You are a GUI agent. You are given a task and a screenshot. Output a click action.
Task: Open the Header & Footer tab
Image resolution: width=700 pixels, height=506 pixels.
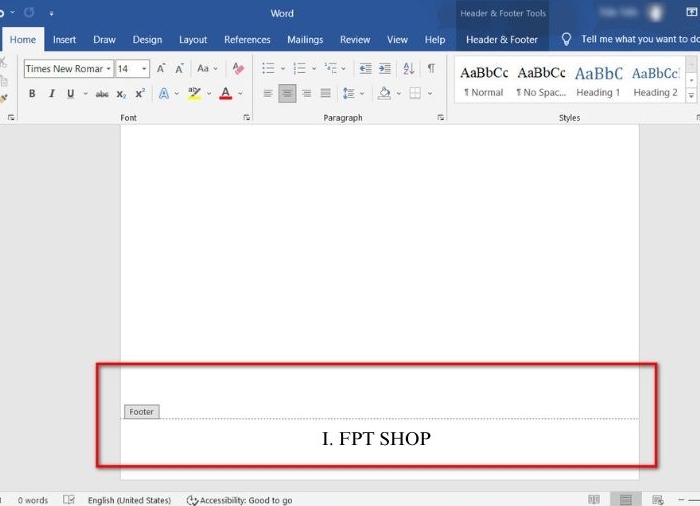point(502,40)
